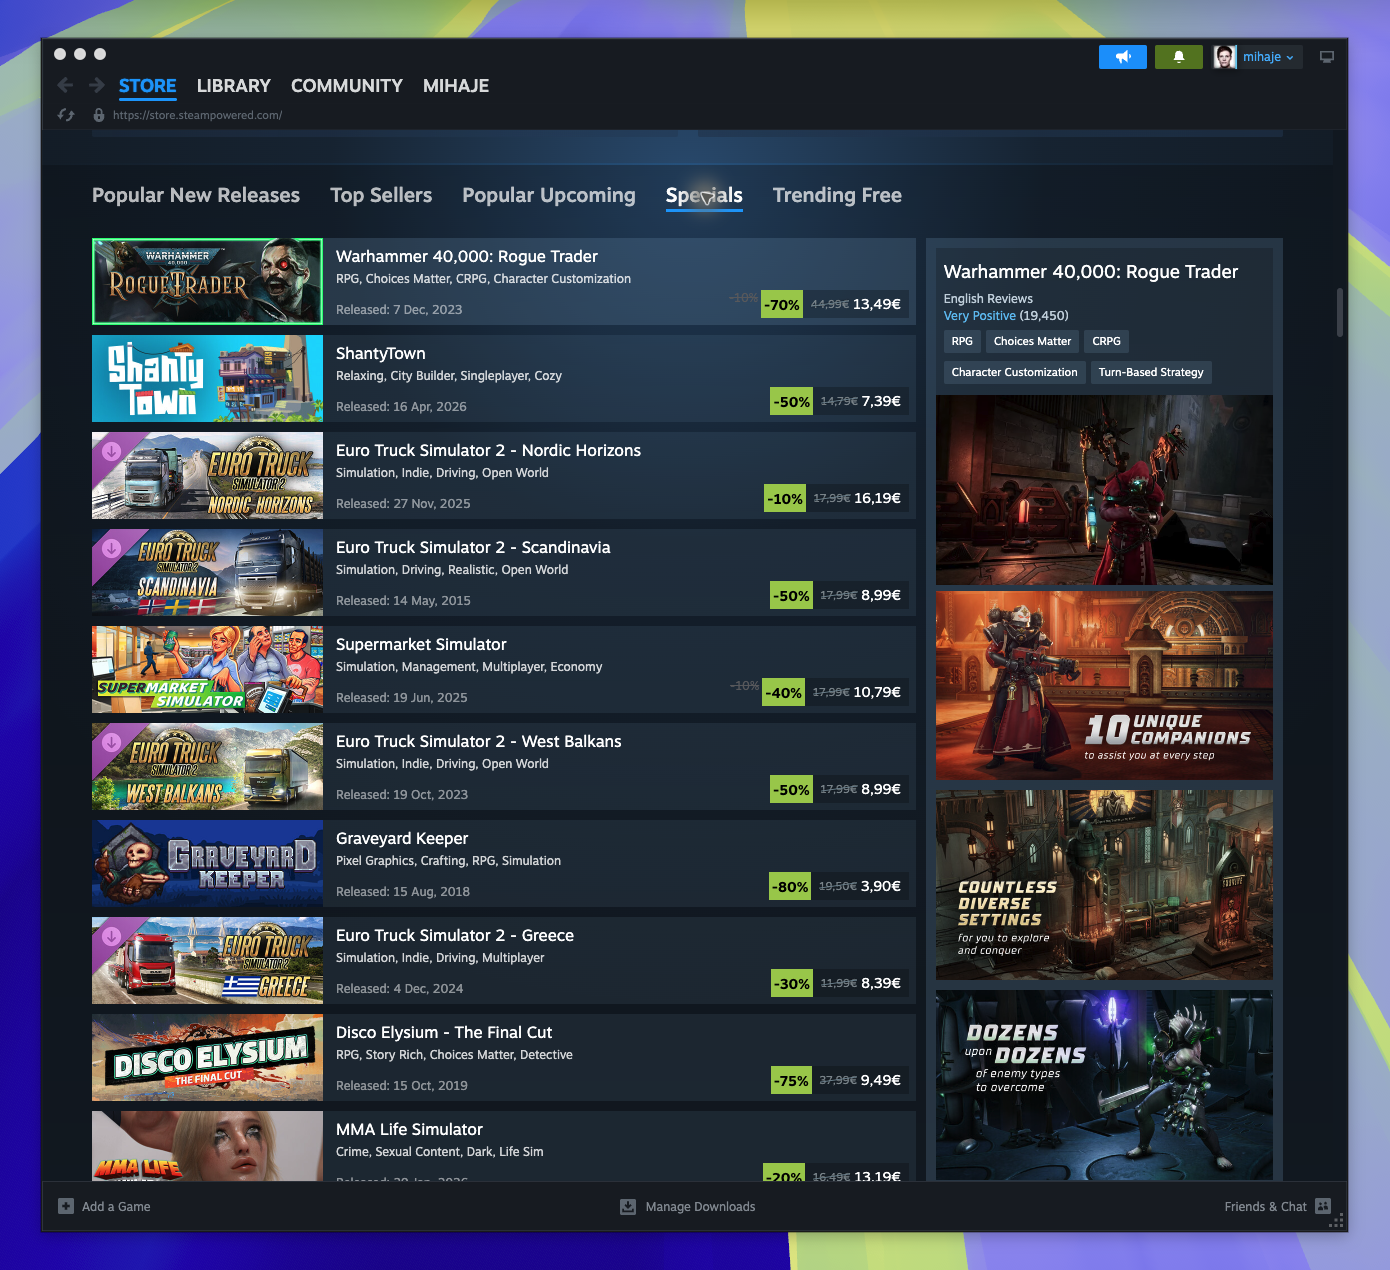Screen dimensions: 1390x1270
Task: Open Disco Elysium - The Final Cut
Action: pos(504,1058)
